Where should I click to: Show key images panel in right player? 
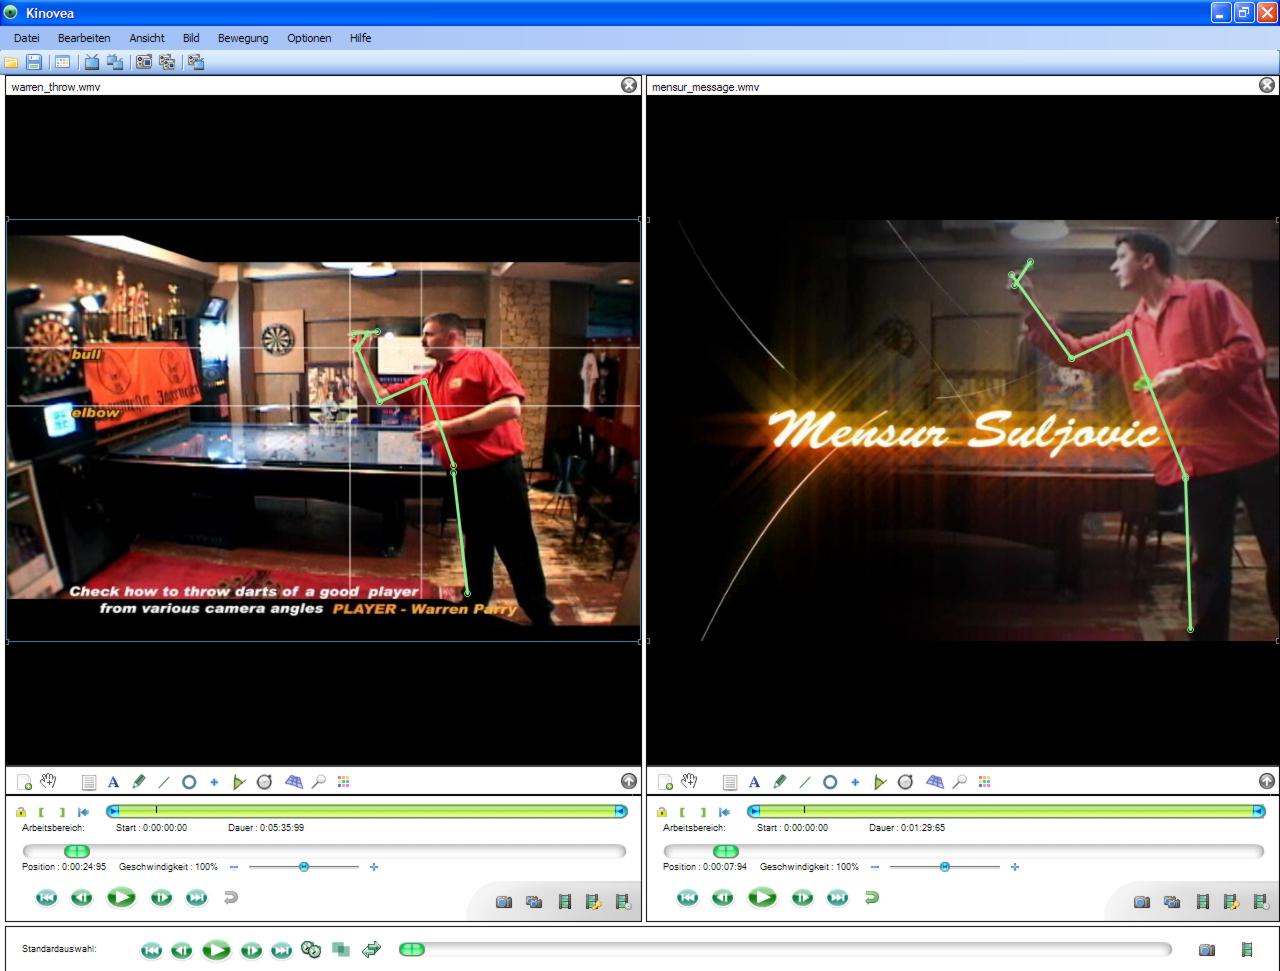coord(1267,782)
